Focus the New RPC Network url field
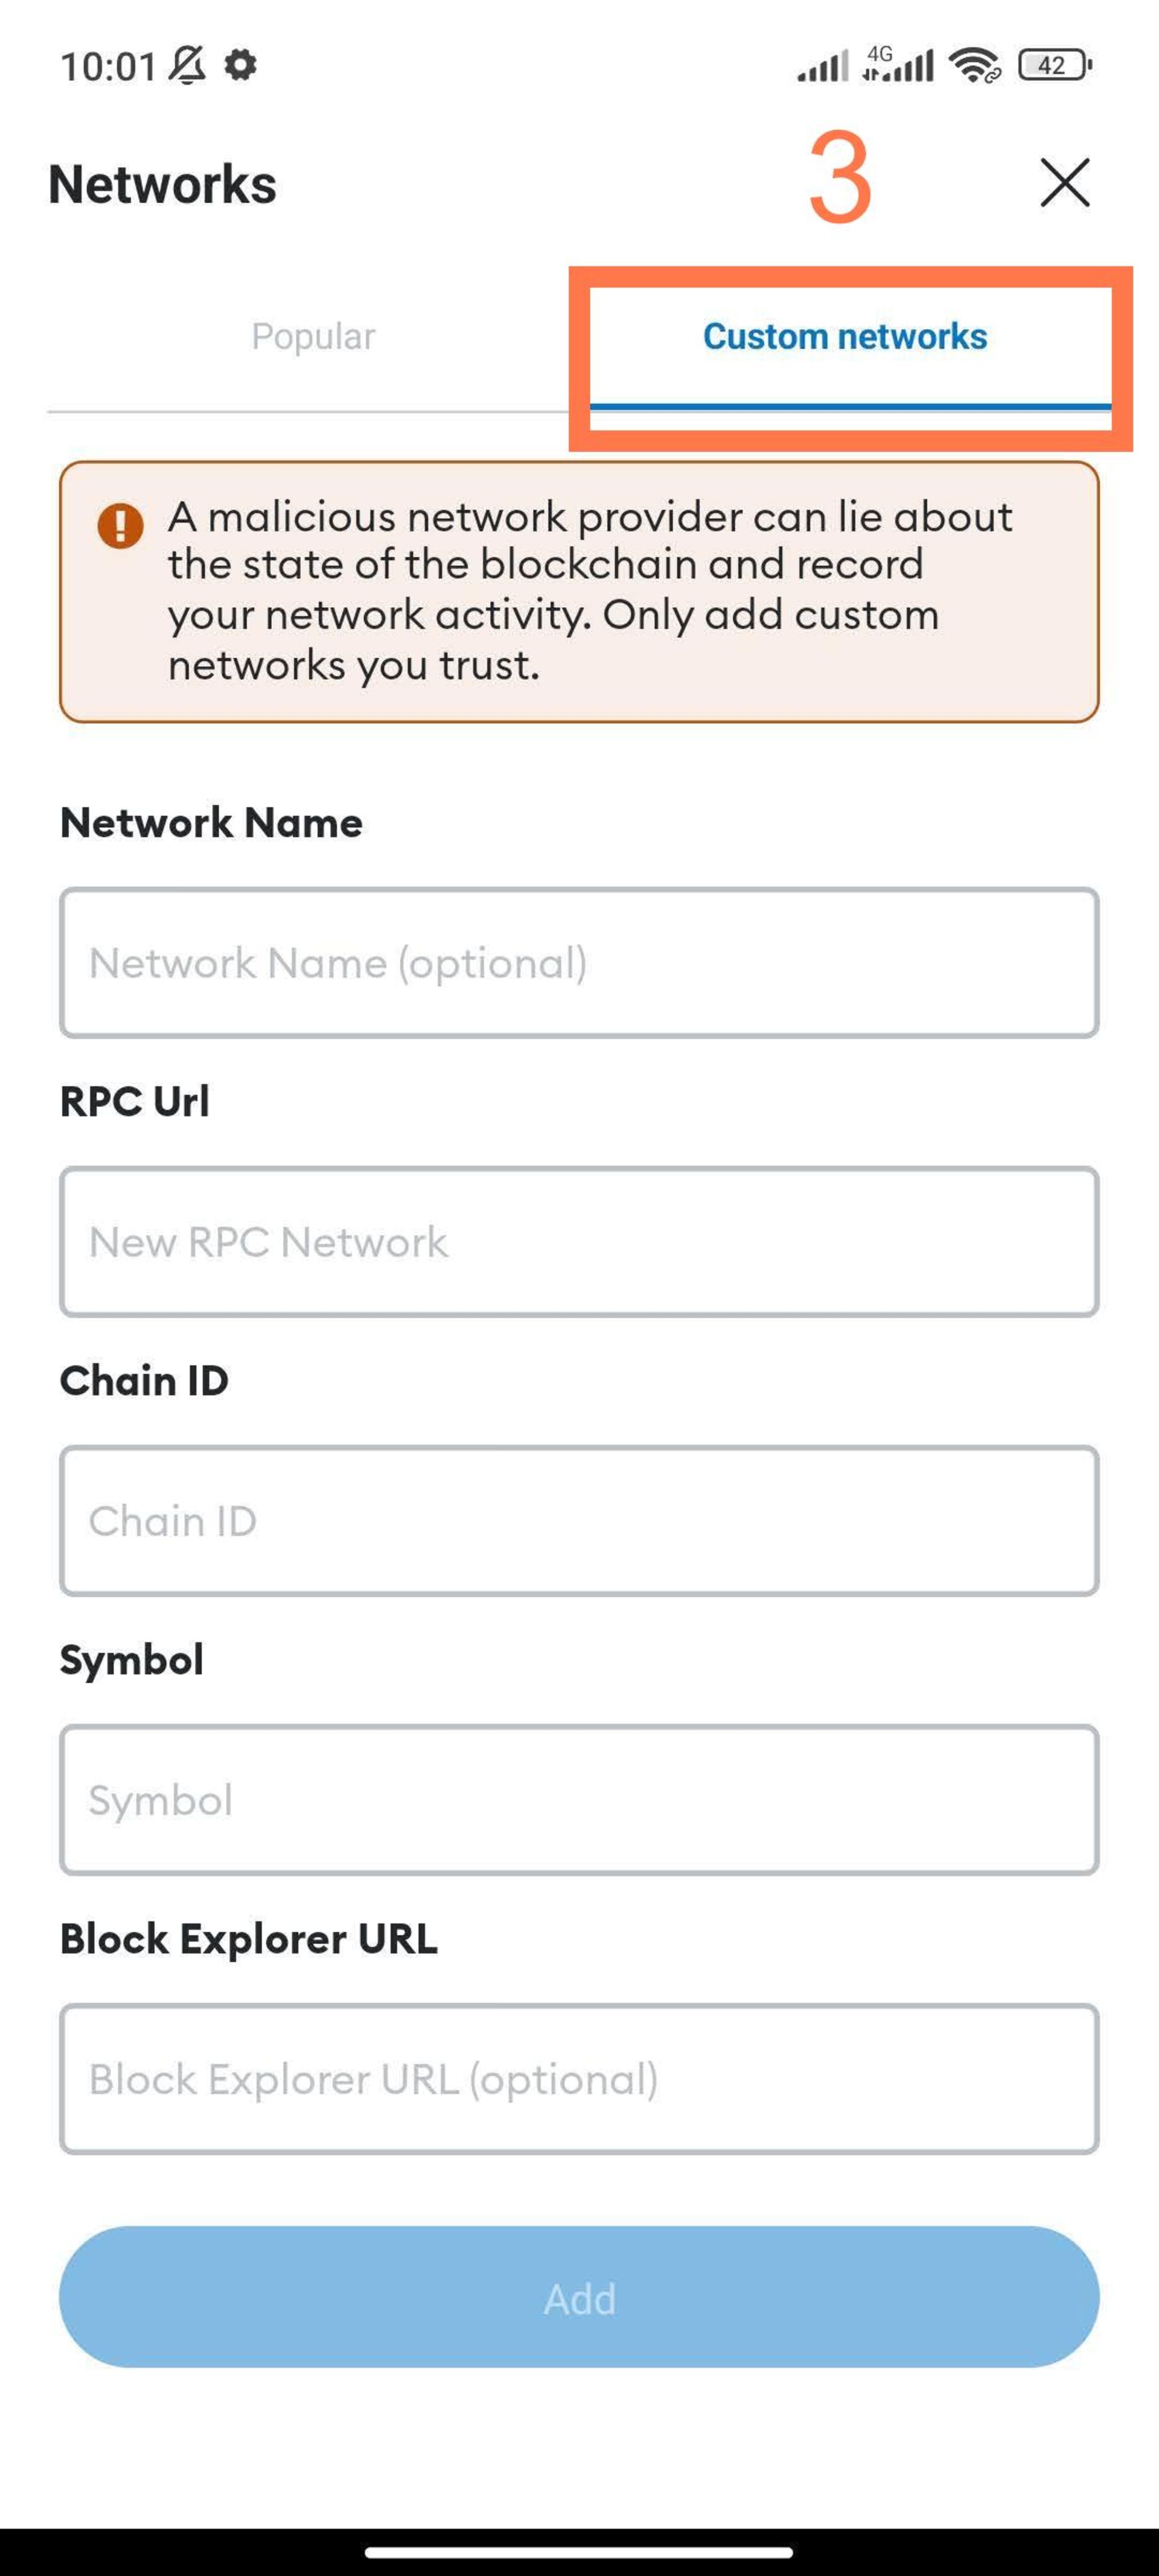This screenshot has width=1159, height=2576. click(579, 1241)
